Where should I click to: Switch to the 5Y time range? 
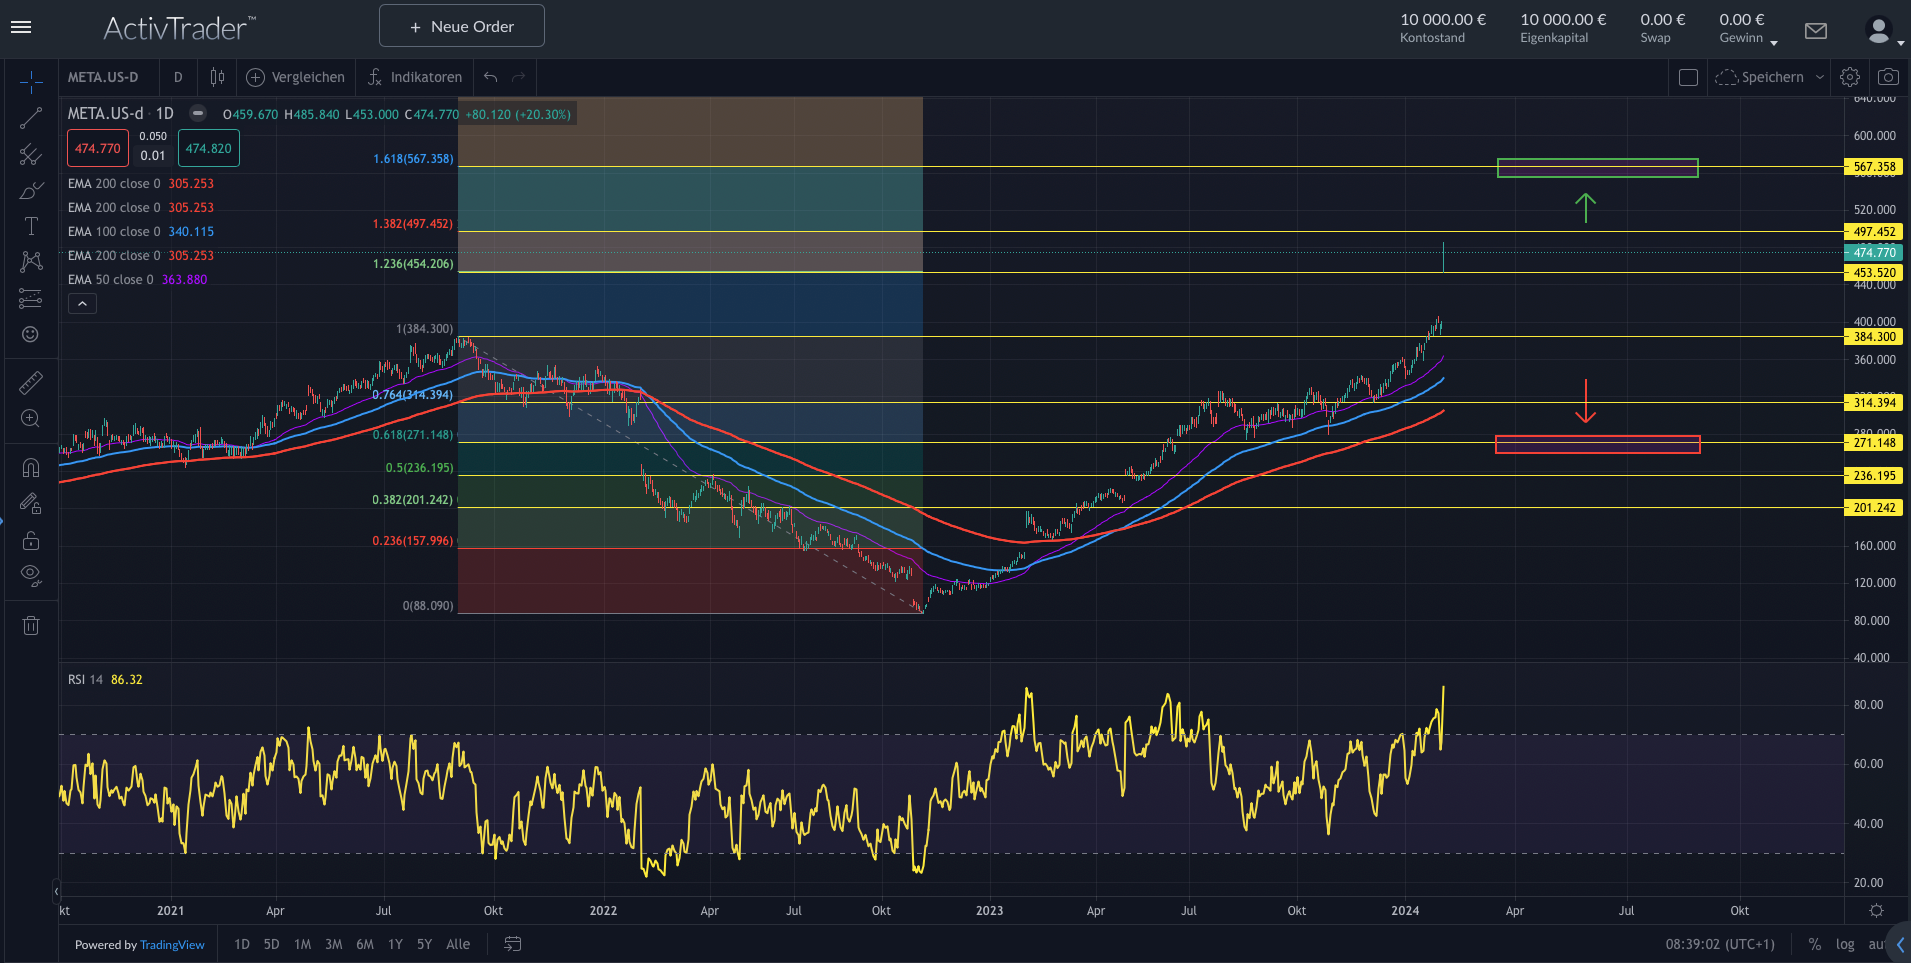coord(424,944)
